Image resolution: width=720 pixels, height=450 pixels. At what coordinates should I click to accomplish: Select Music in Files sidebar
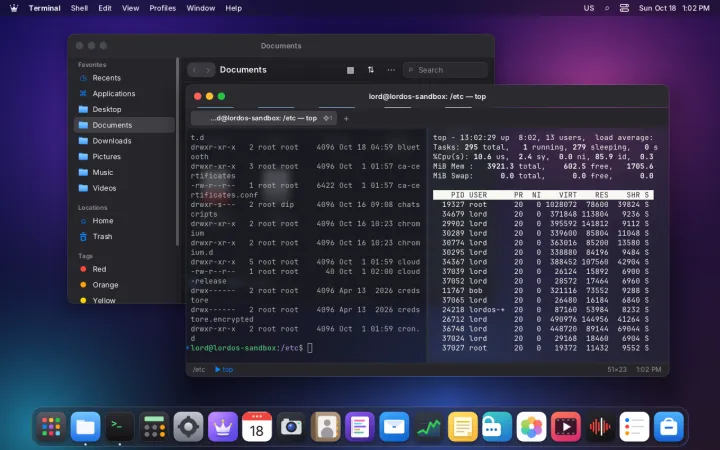tap(124, 172)
